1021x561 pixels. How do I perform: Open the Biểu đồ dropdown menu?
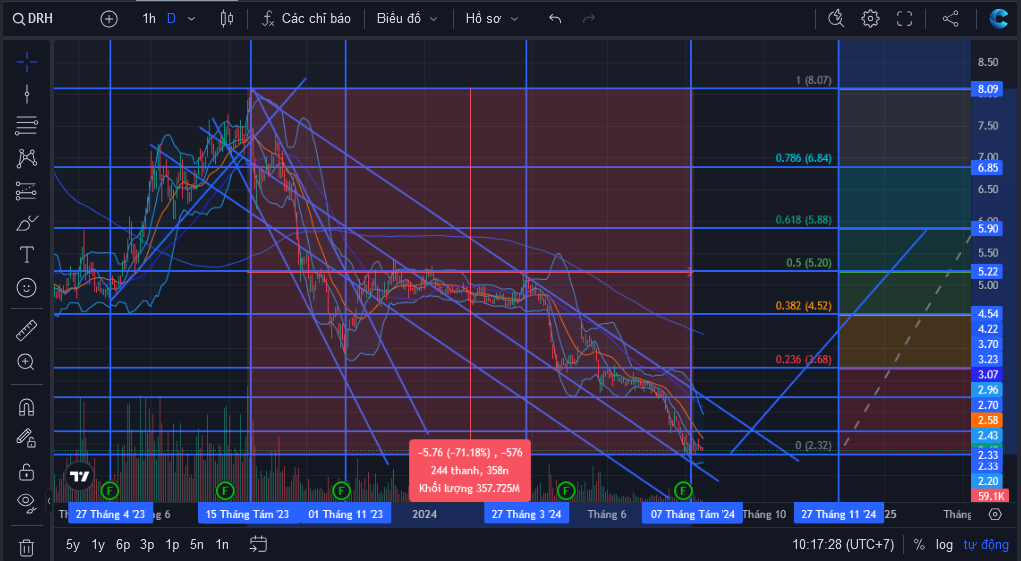(407, 19)
